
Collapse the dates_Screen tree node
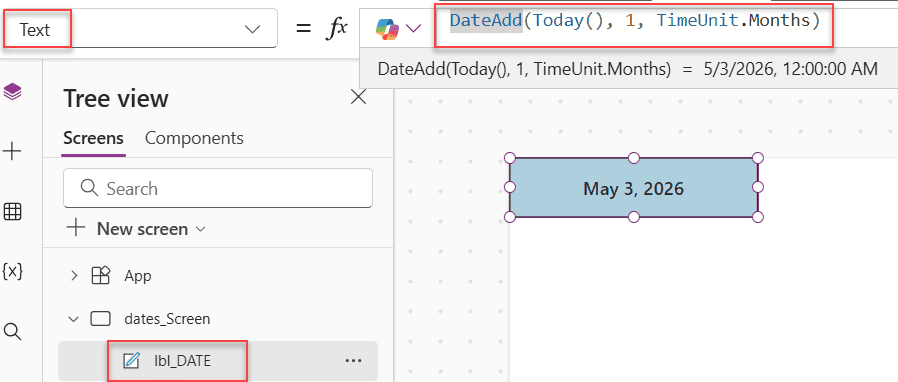point(73,319)
